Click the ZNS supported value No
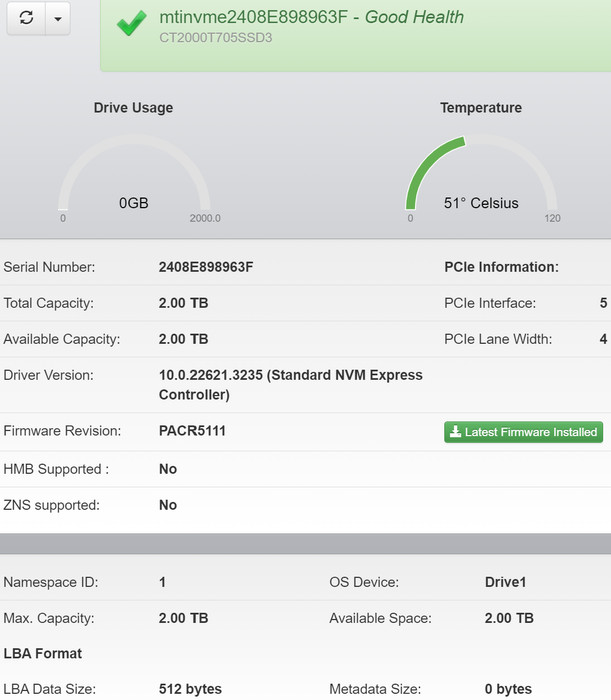 click(168, 505)
